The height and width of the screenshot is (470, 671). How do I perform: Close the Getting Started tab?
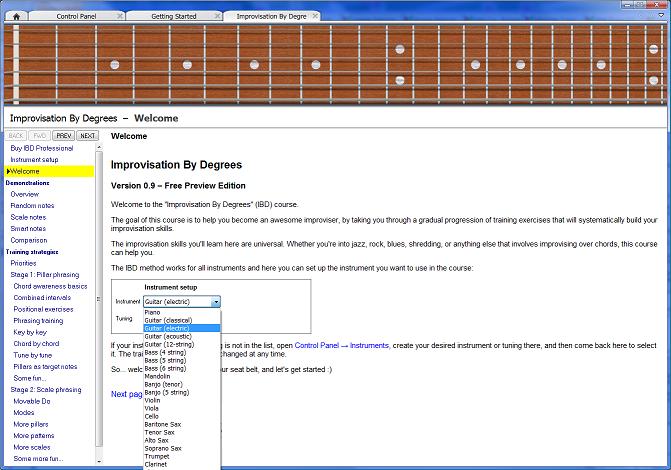[x=215, y=16]
